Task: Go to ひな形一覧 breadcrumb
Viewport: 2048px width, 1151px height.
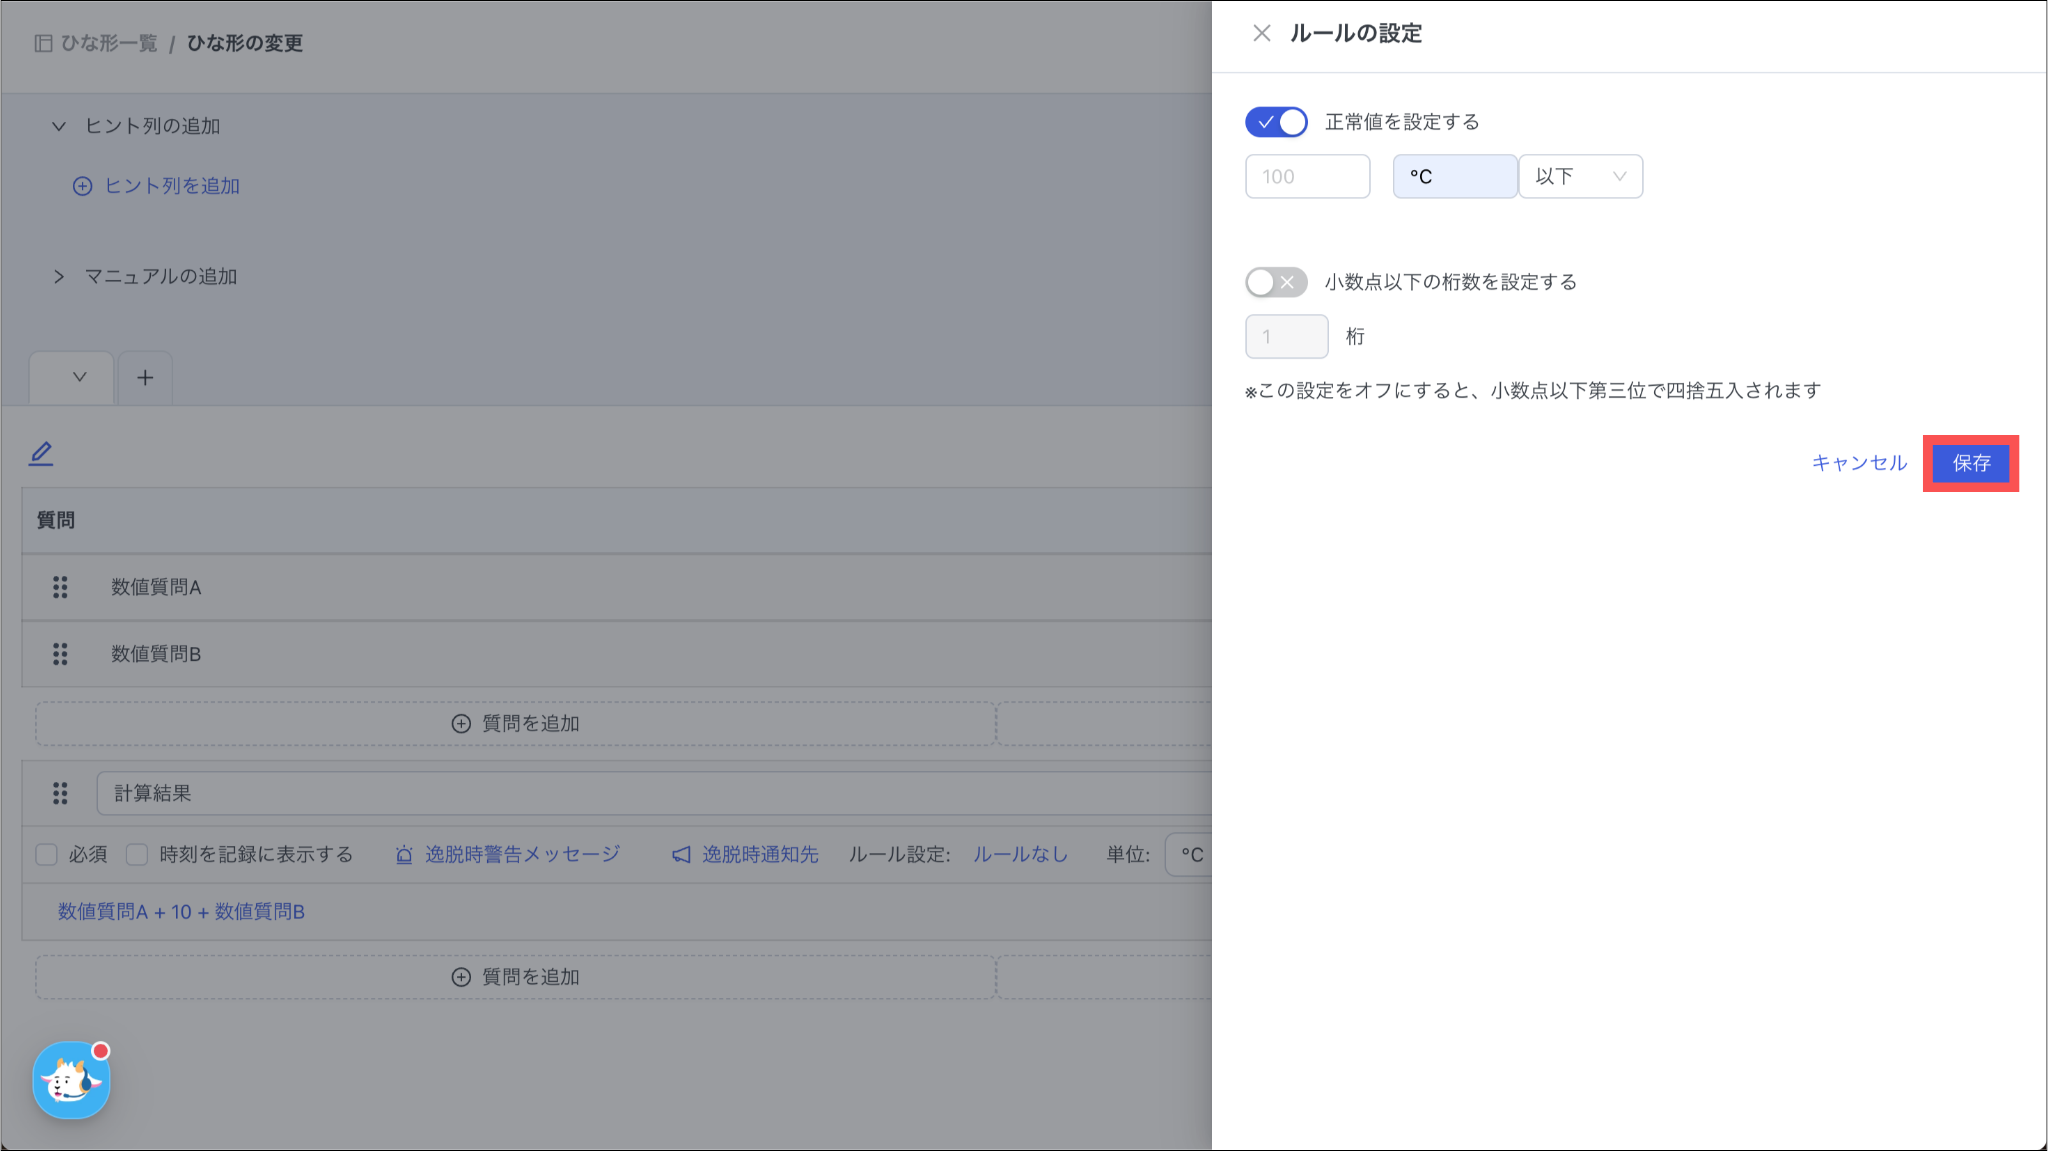Action: point(108,43)
